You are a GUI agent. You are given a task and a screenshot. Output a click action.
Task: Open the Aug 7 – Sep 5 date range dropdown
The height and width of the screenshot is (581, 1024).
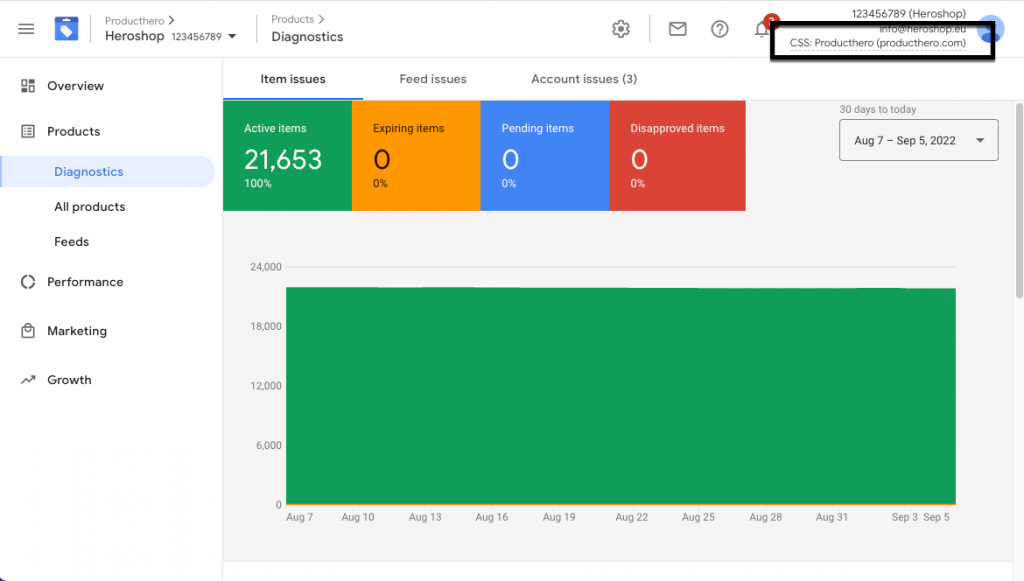pyautogui.click(x=918, y=140)
